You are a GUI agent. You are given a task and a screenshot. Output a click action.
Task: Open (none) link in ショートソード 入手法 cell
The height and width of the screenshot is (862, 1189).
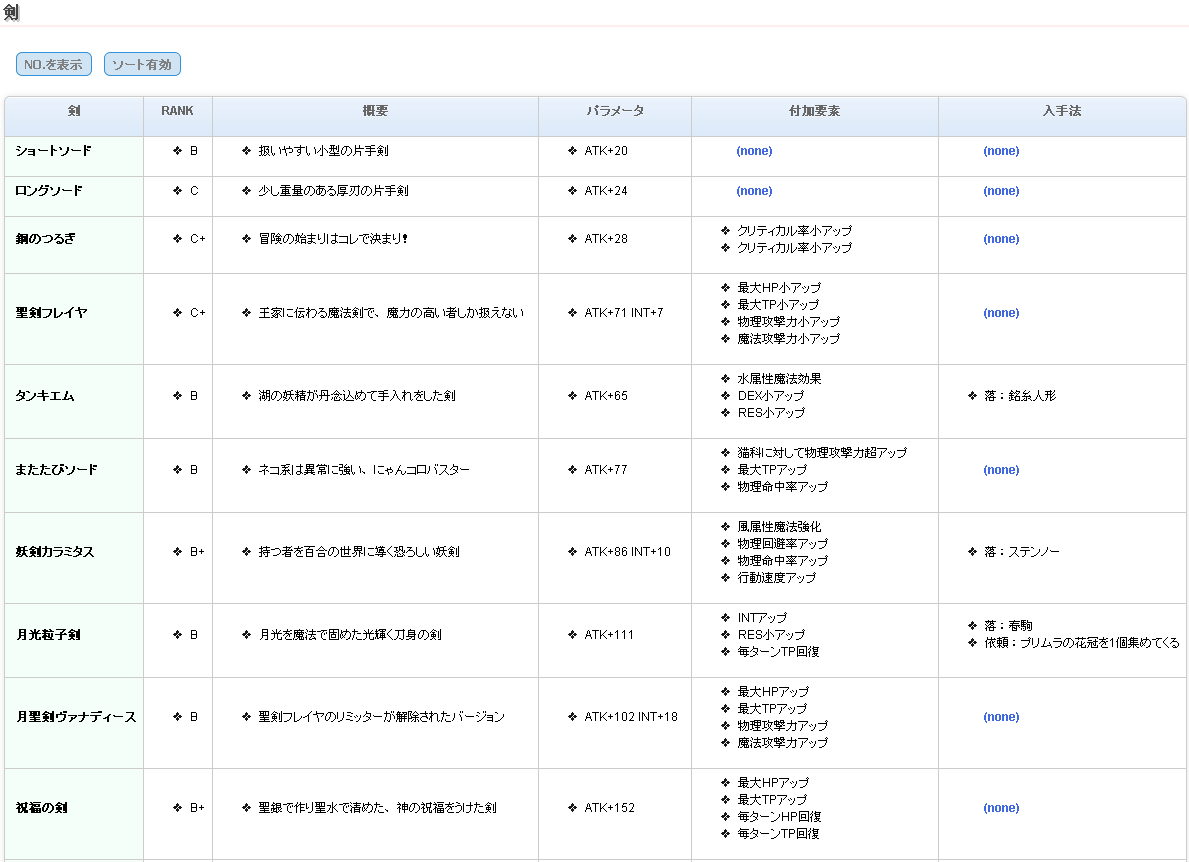tap(1001, 151)
